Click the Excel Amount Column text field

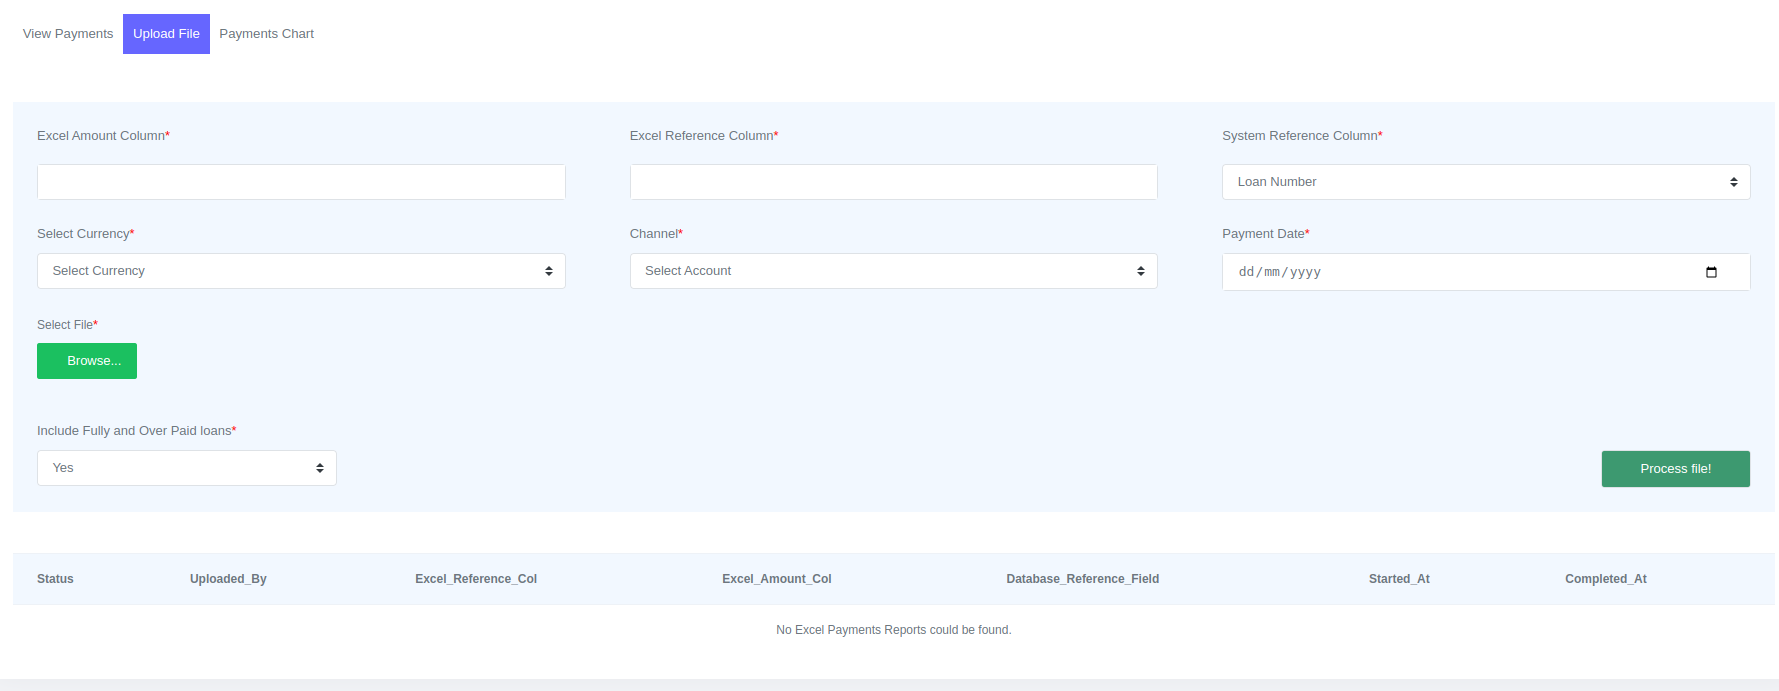pos(301,182)
